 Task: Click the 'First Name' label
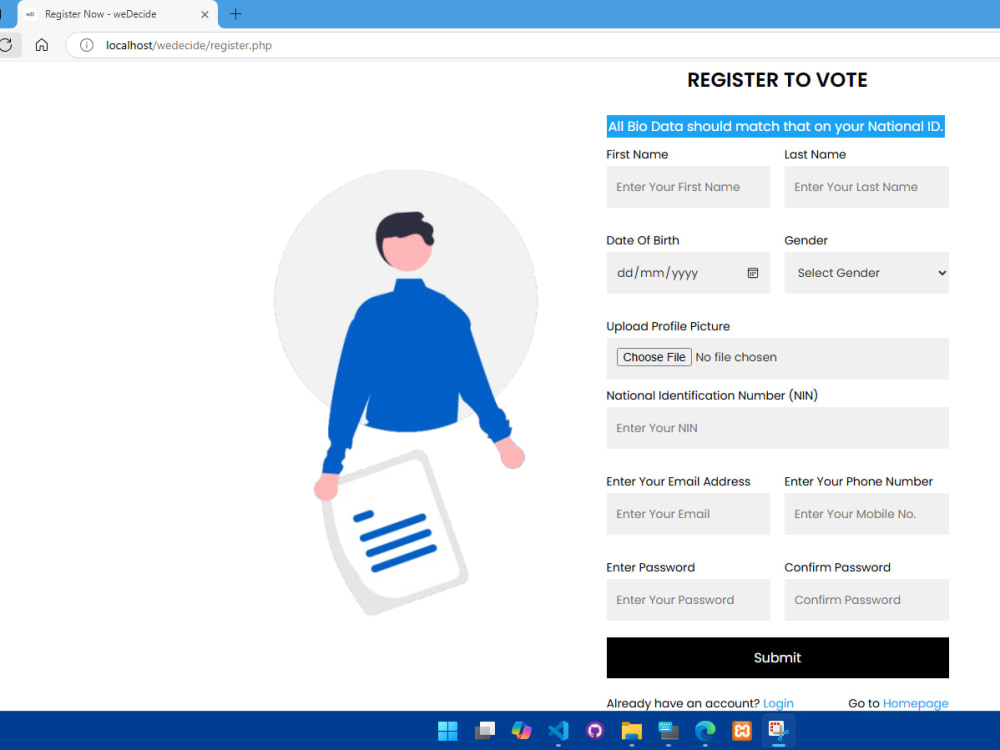click(x=637, y=154)
